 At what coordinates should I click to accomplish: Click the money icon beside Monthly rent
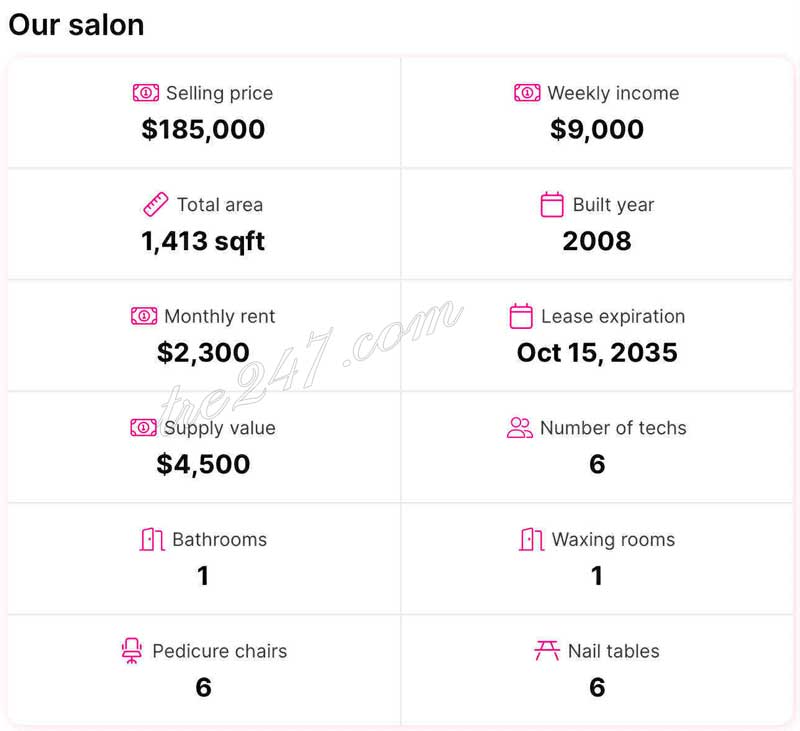coord(144,316)
